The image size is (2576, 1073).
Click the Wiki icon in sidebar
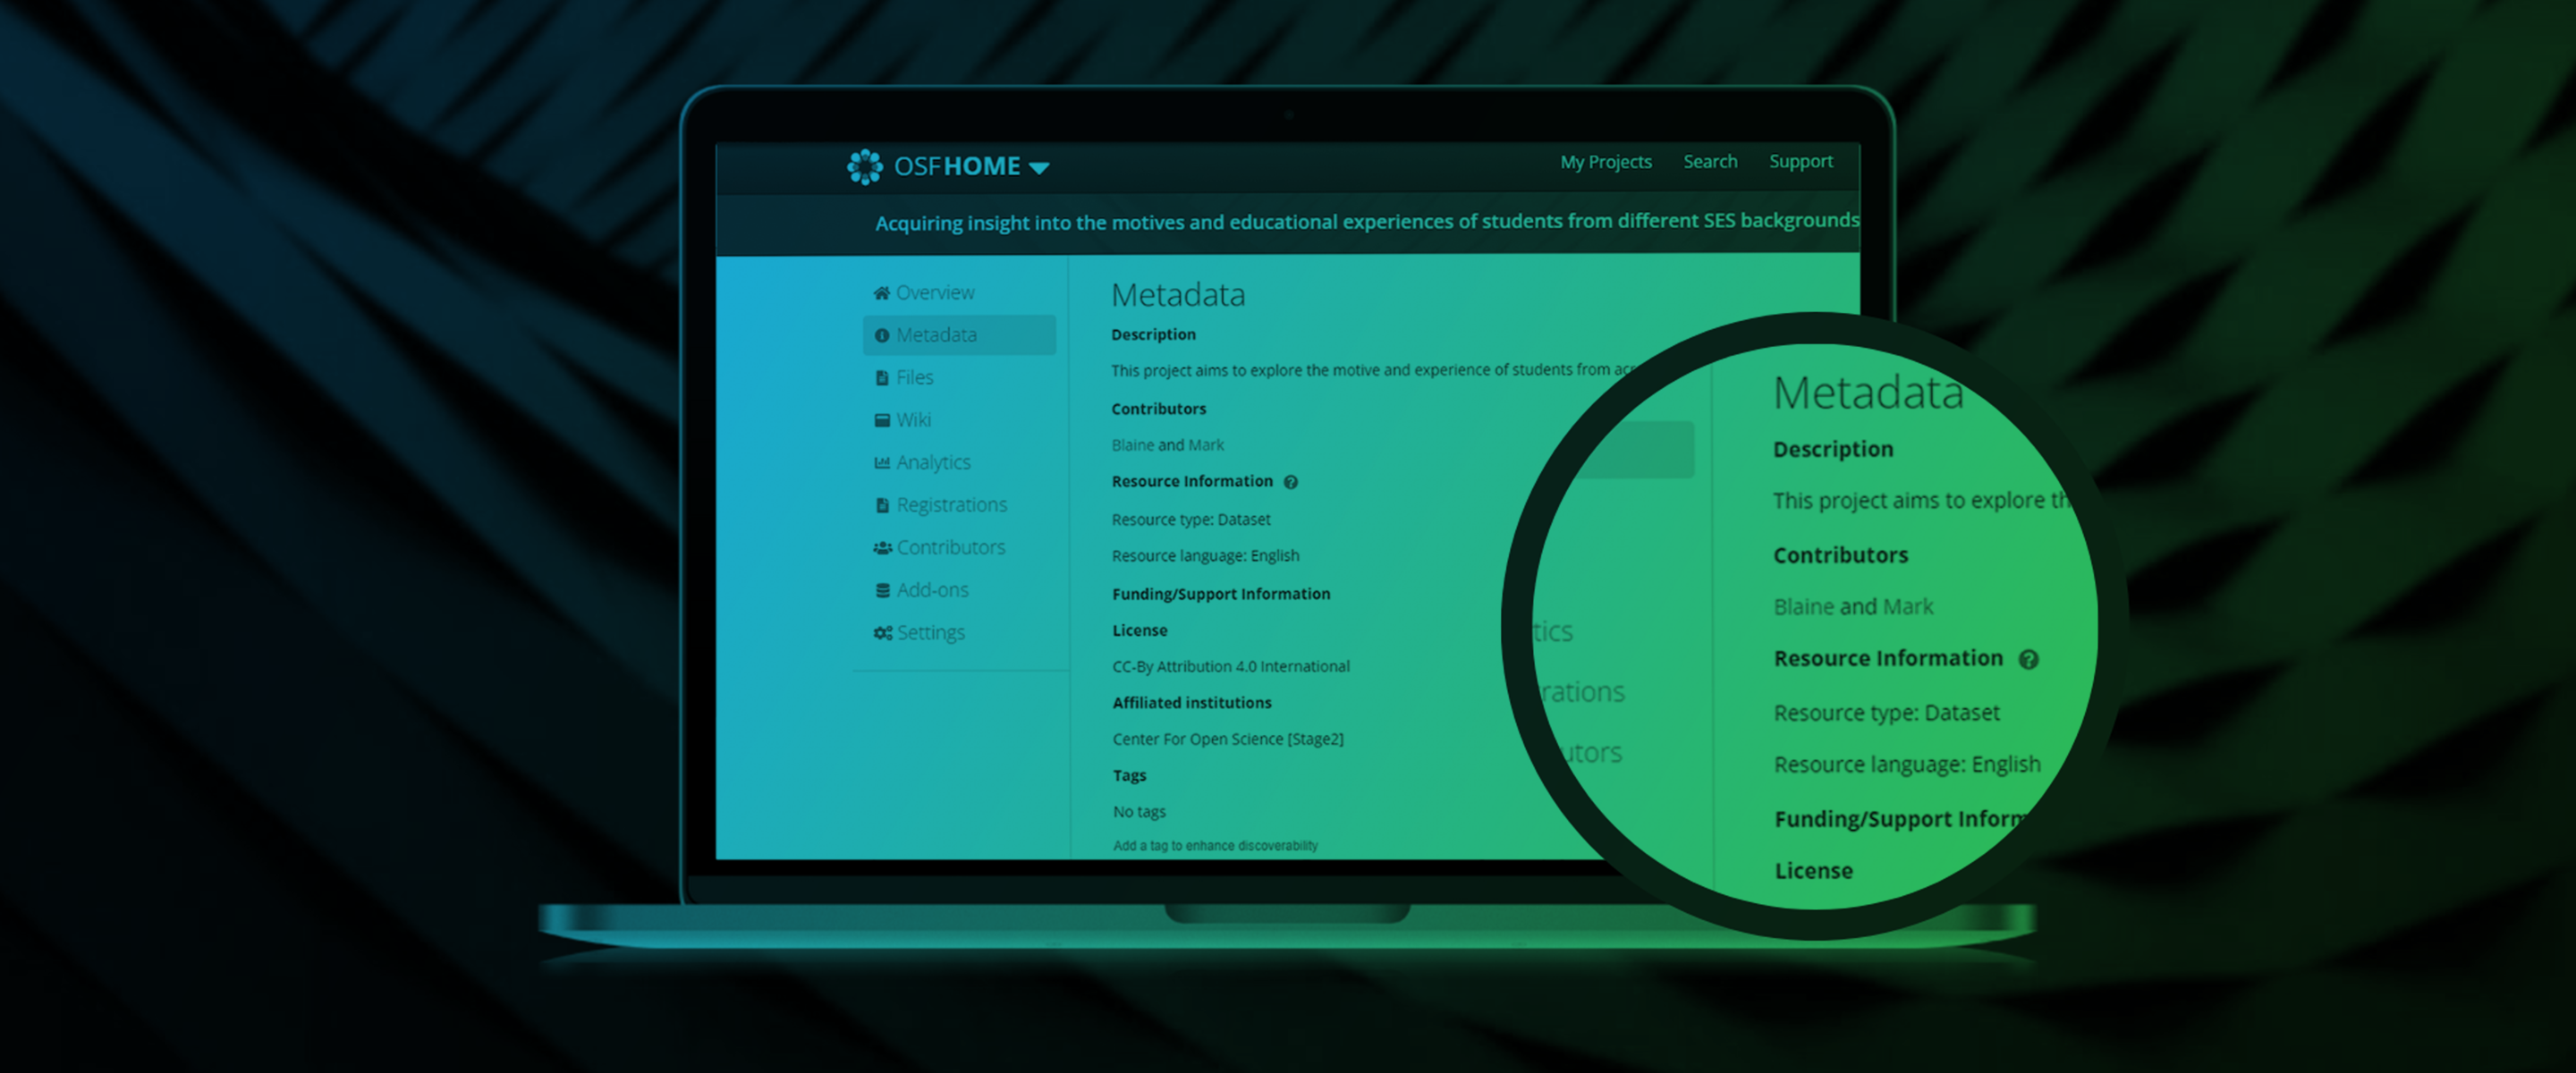coord(882,421)
